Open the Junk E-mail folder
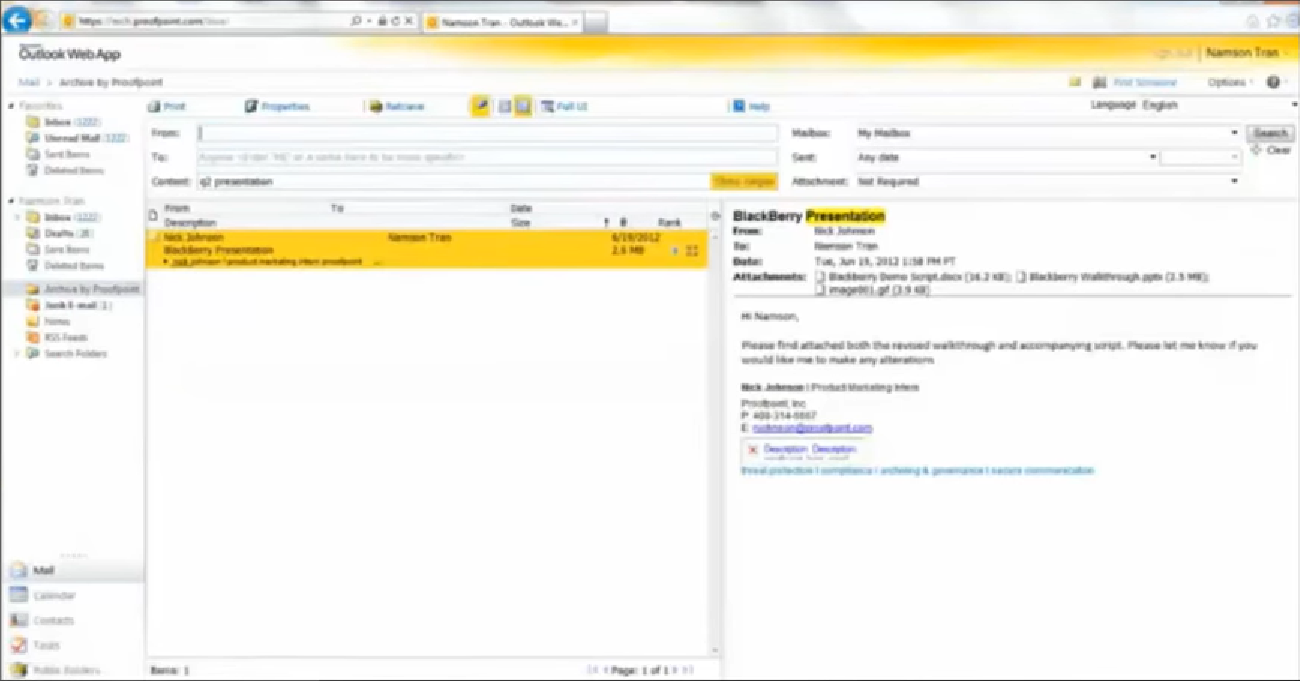 (x=70, y=305)
